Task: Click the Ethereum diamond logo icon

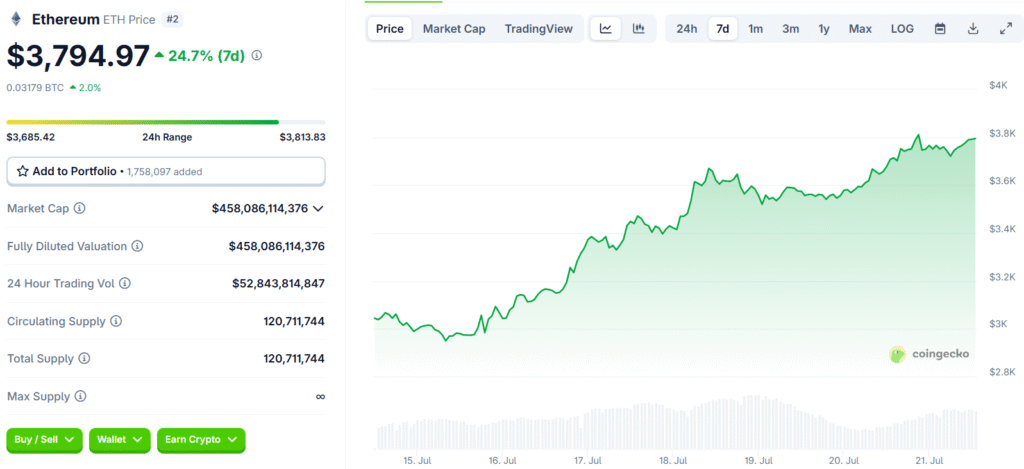Action: (15, 20)
